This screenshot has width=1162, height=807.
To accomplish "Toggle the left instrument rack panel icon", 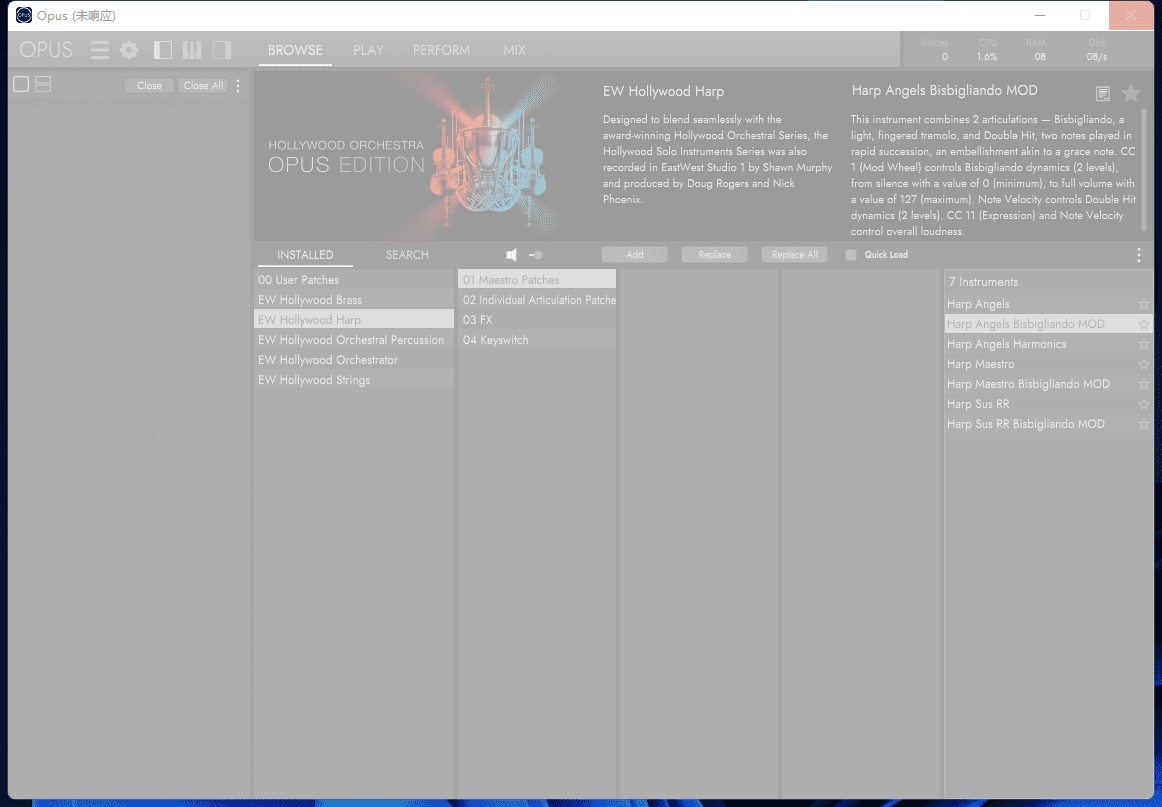I will coord(163,50).
